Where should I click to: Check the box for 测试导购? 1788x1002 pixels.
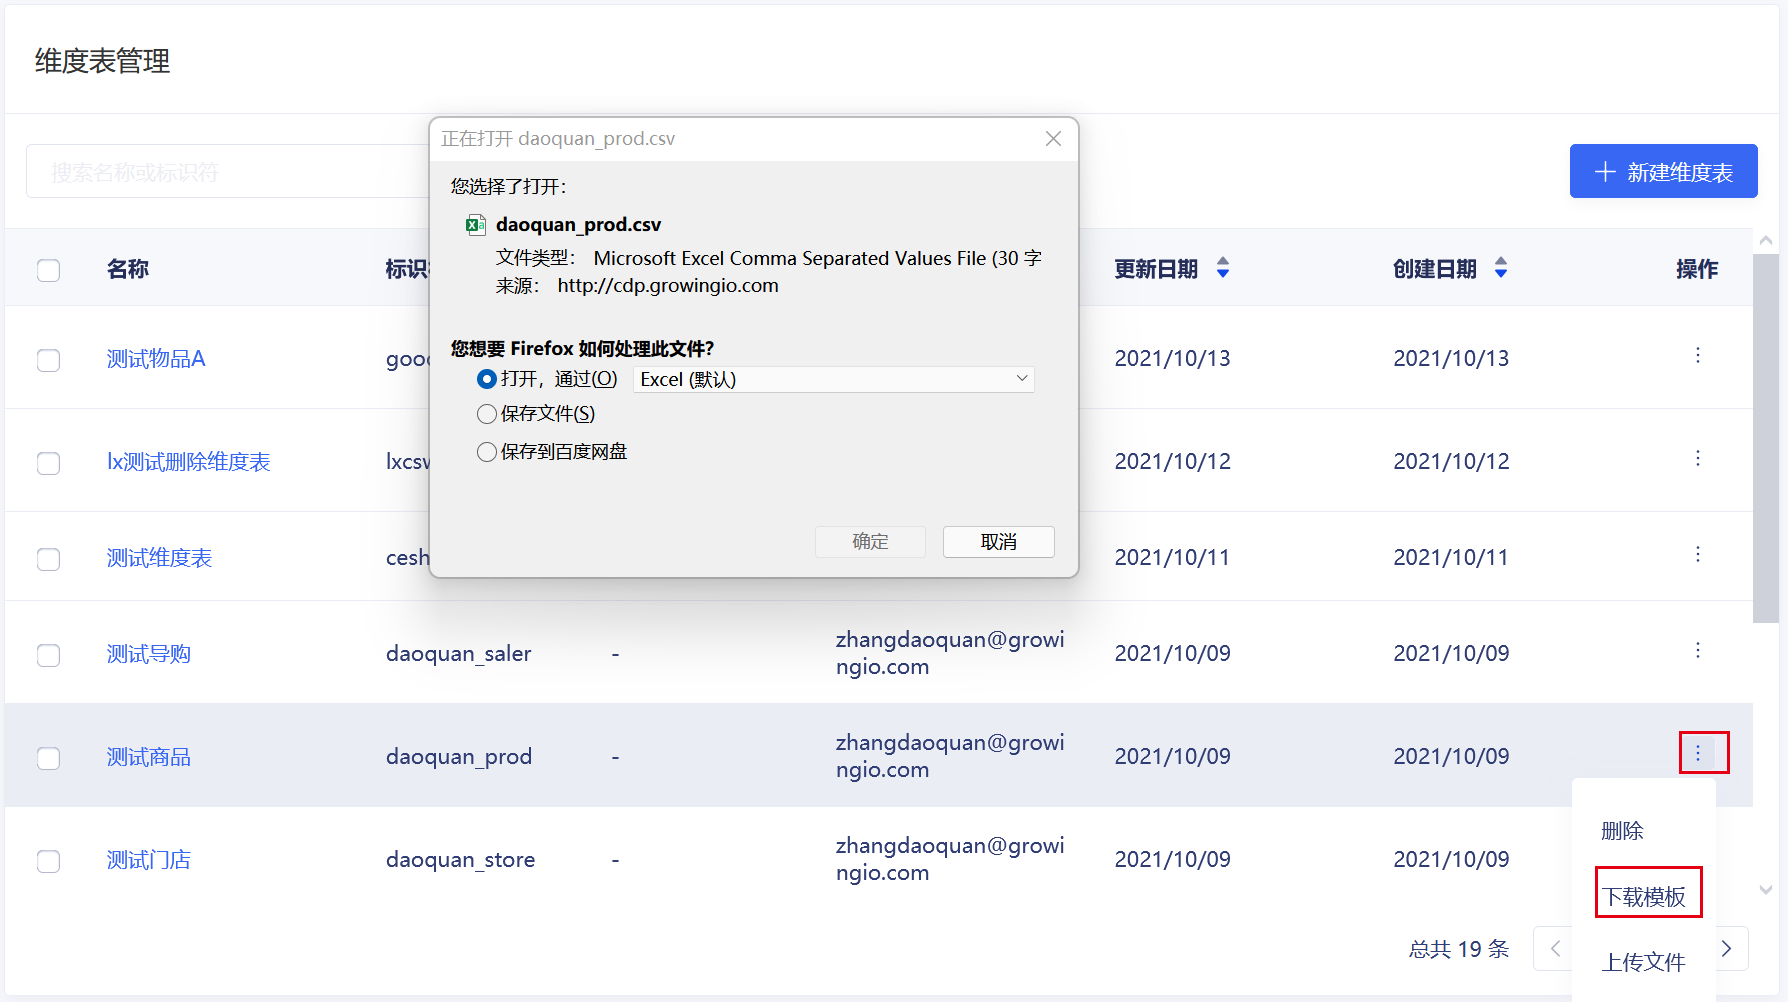pyautogui.click(x=48, y=655)
